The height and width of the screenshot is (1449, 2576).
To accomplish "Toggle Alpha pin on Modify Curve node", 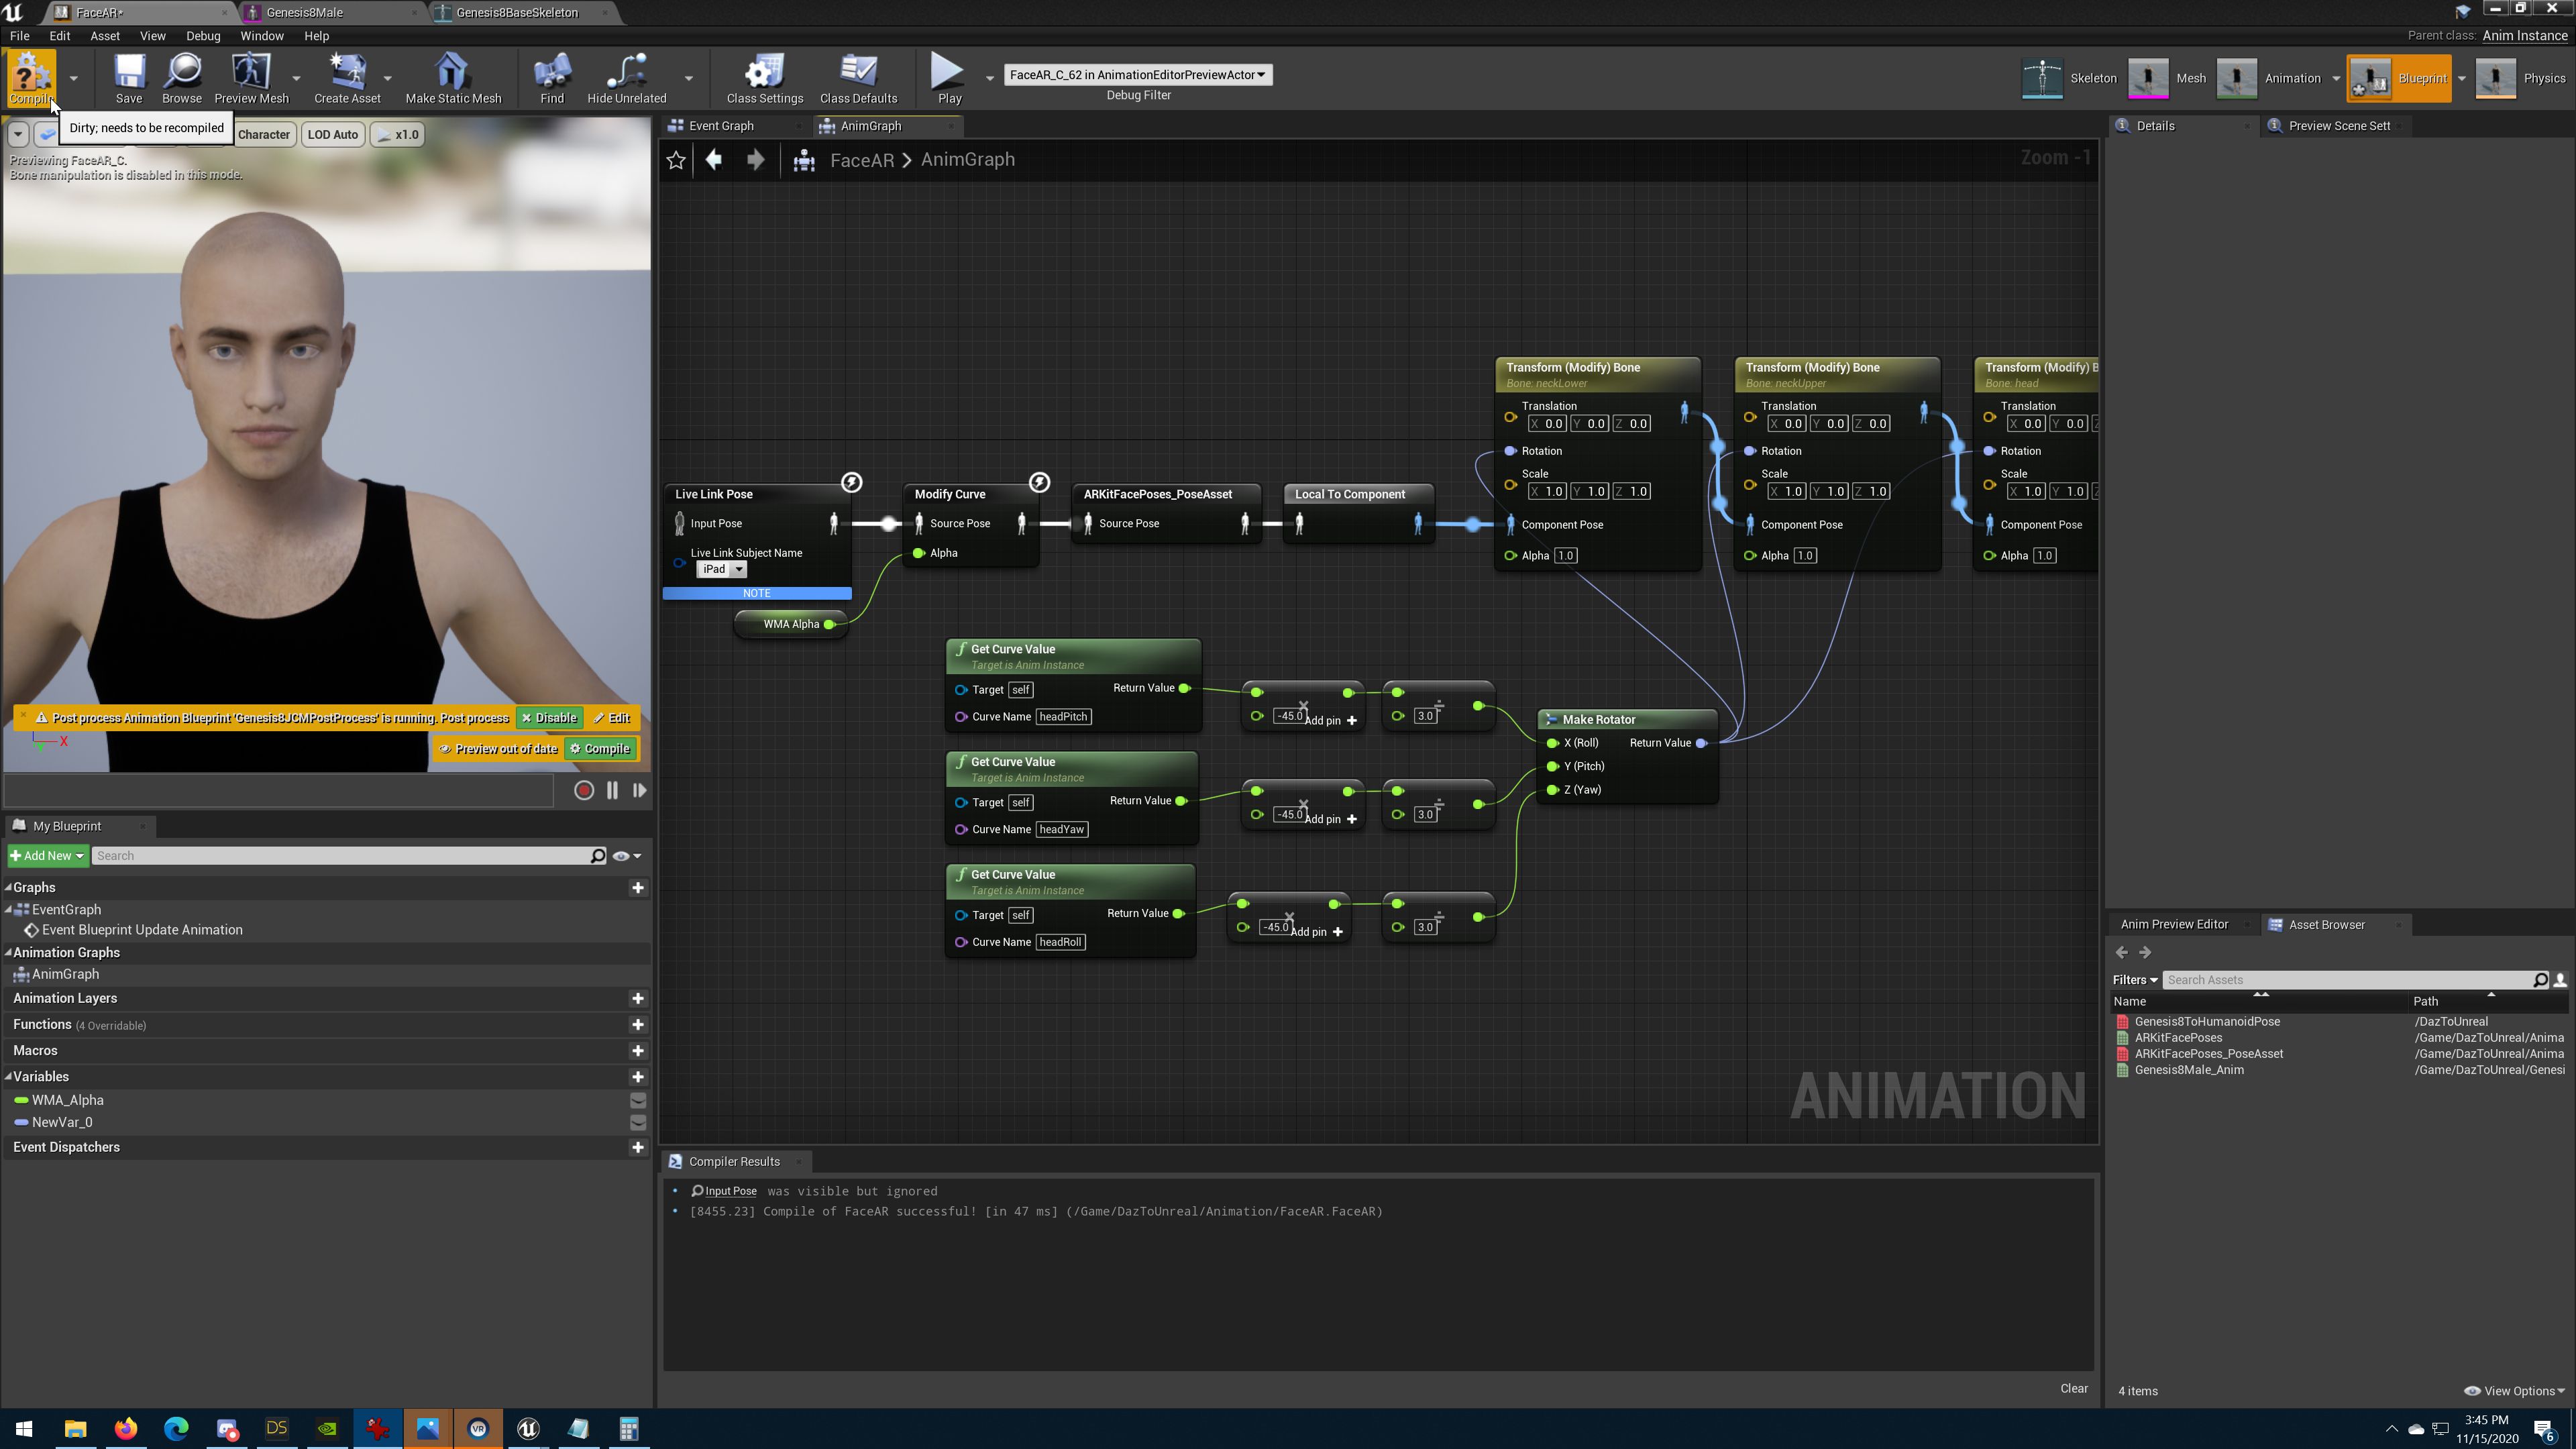I will point(918,553).
